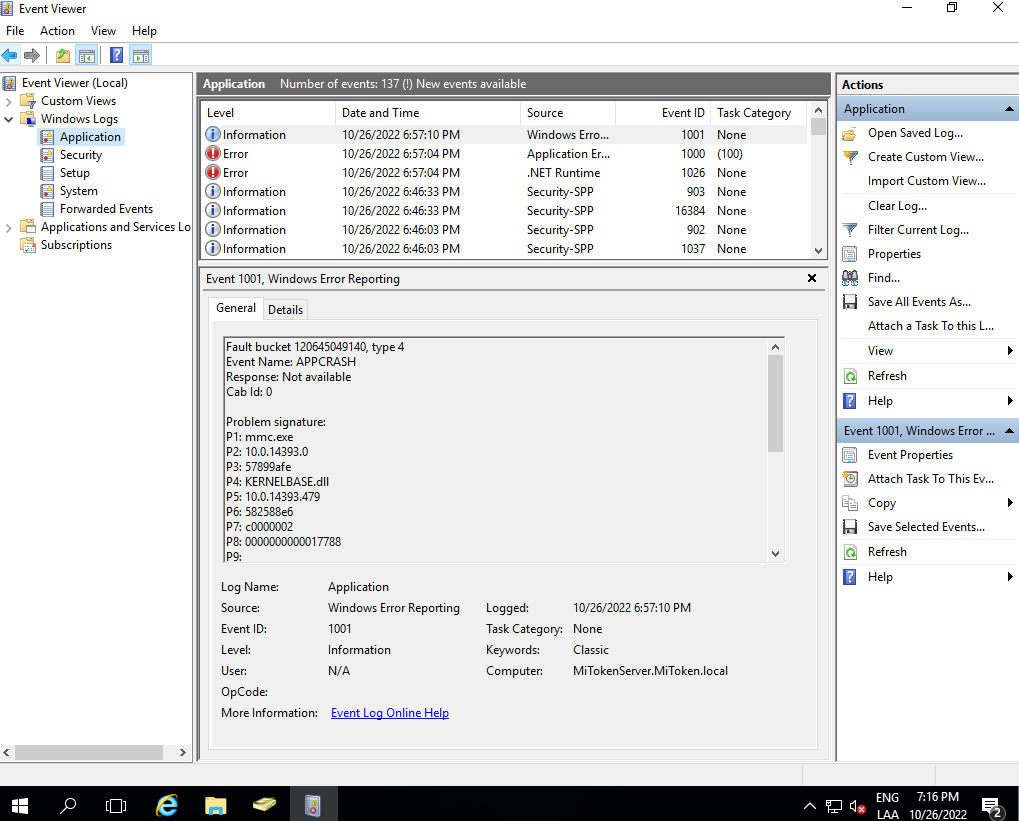Viewport: 1019px width, 821px height.
Task: Expand the Copy submenu arrow
Action: pyautogui.click(x=1010, y=502)
